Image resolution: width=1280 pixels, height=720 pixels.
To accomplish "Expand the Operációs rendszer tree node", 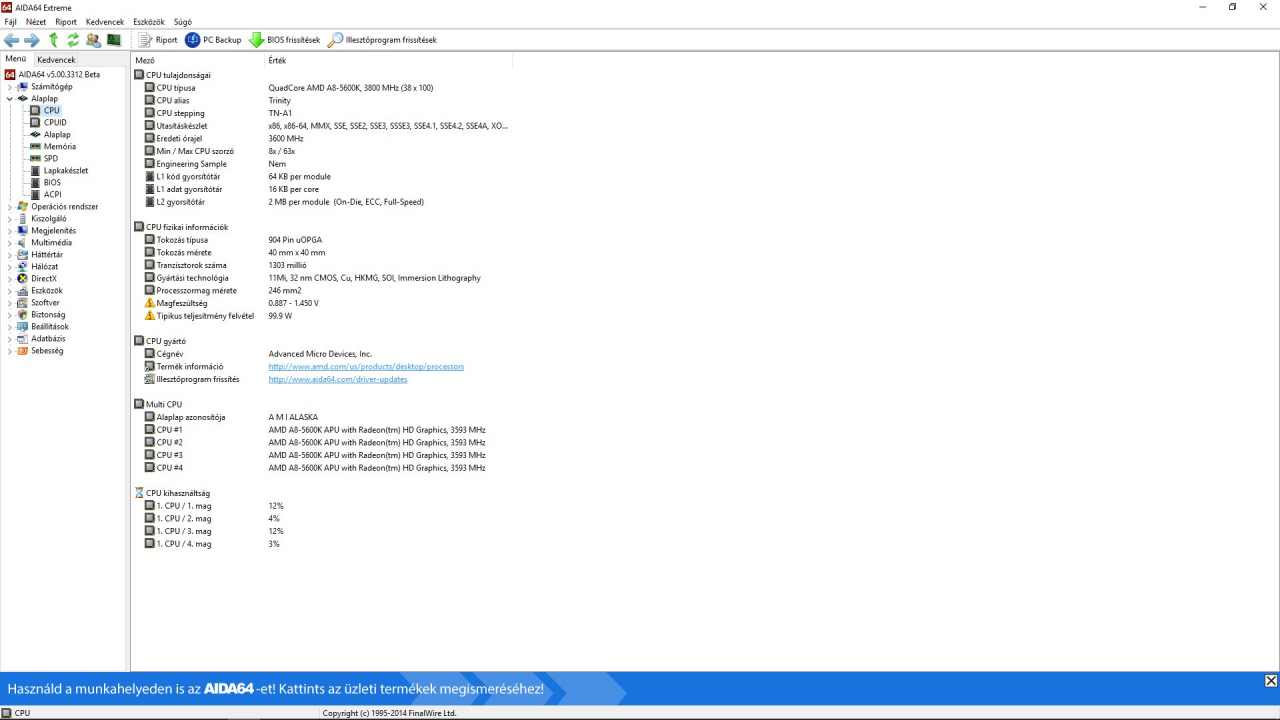I will pos(10,207).
